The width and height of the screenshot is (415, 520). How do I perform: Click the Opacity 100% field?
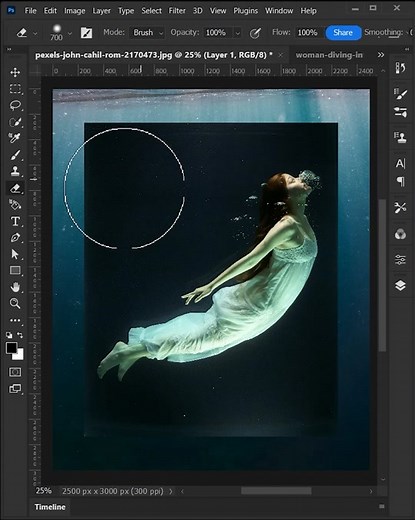coord(218,33)
